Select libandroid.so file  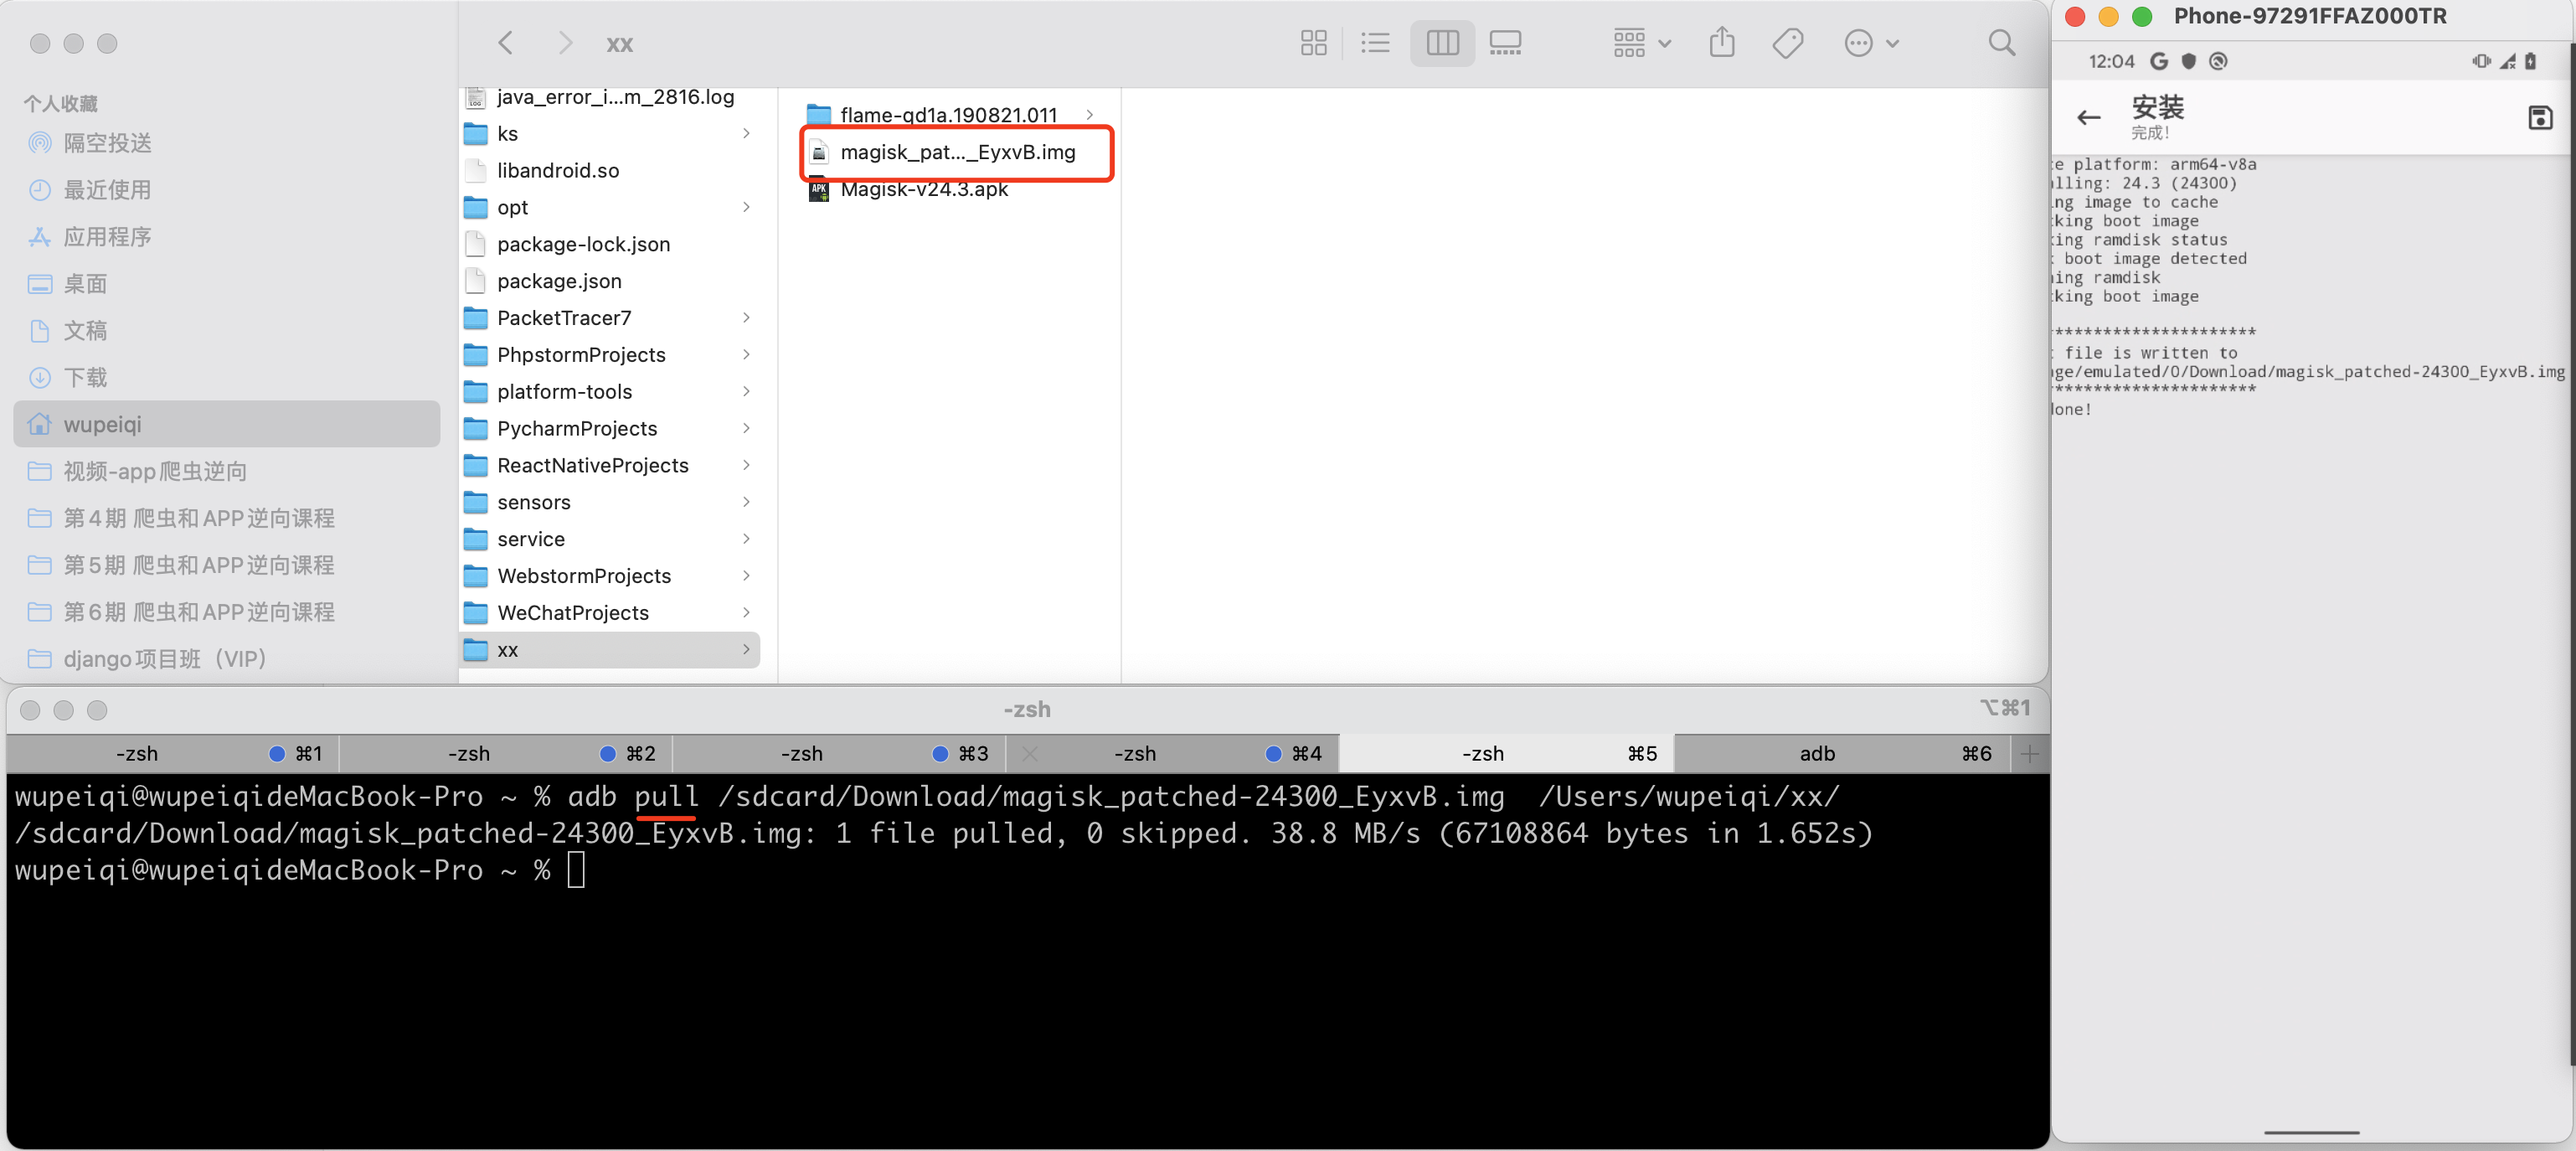coord(609,170)
